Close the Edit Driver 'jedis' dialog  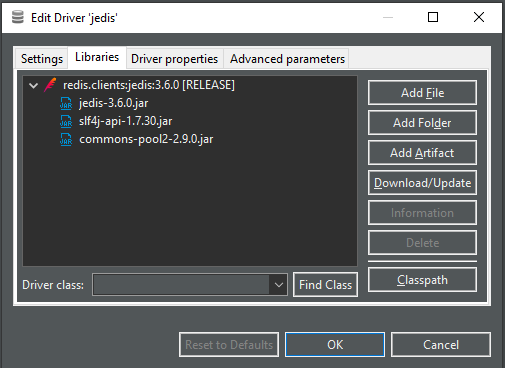pyautogui.click(x=479, y=17)
